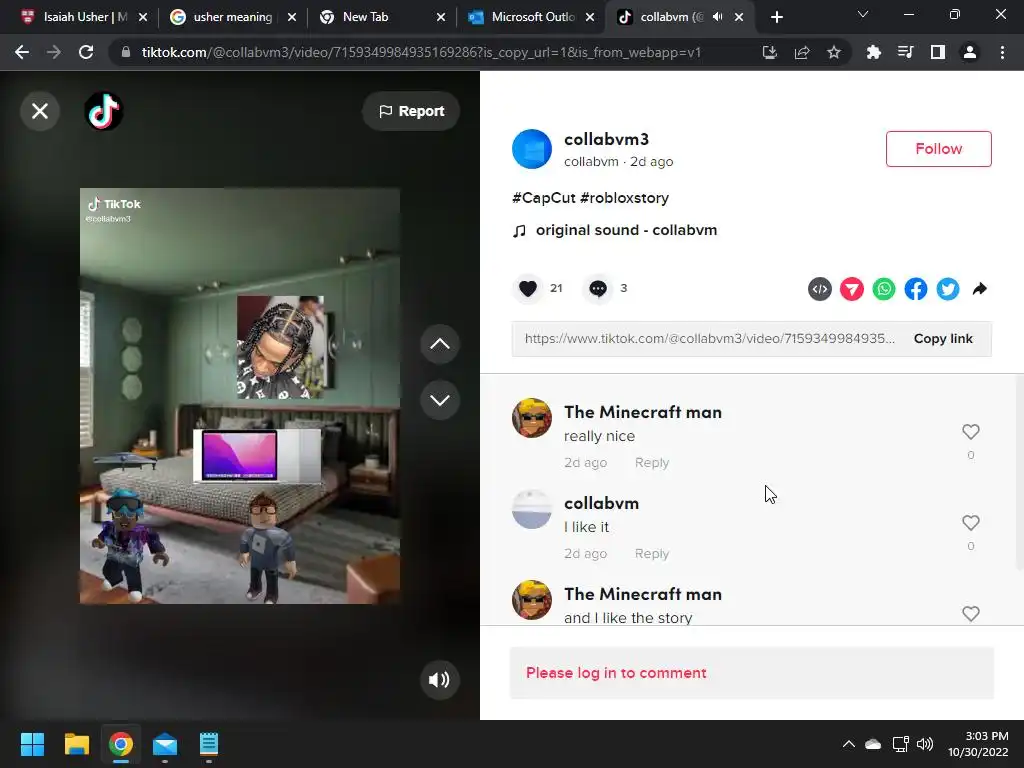Open Chrome profile icon
Image resolution: width=1024 pixels, height=768 pixels.
(x=970, y=52)
